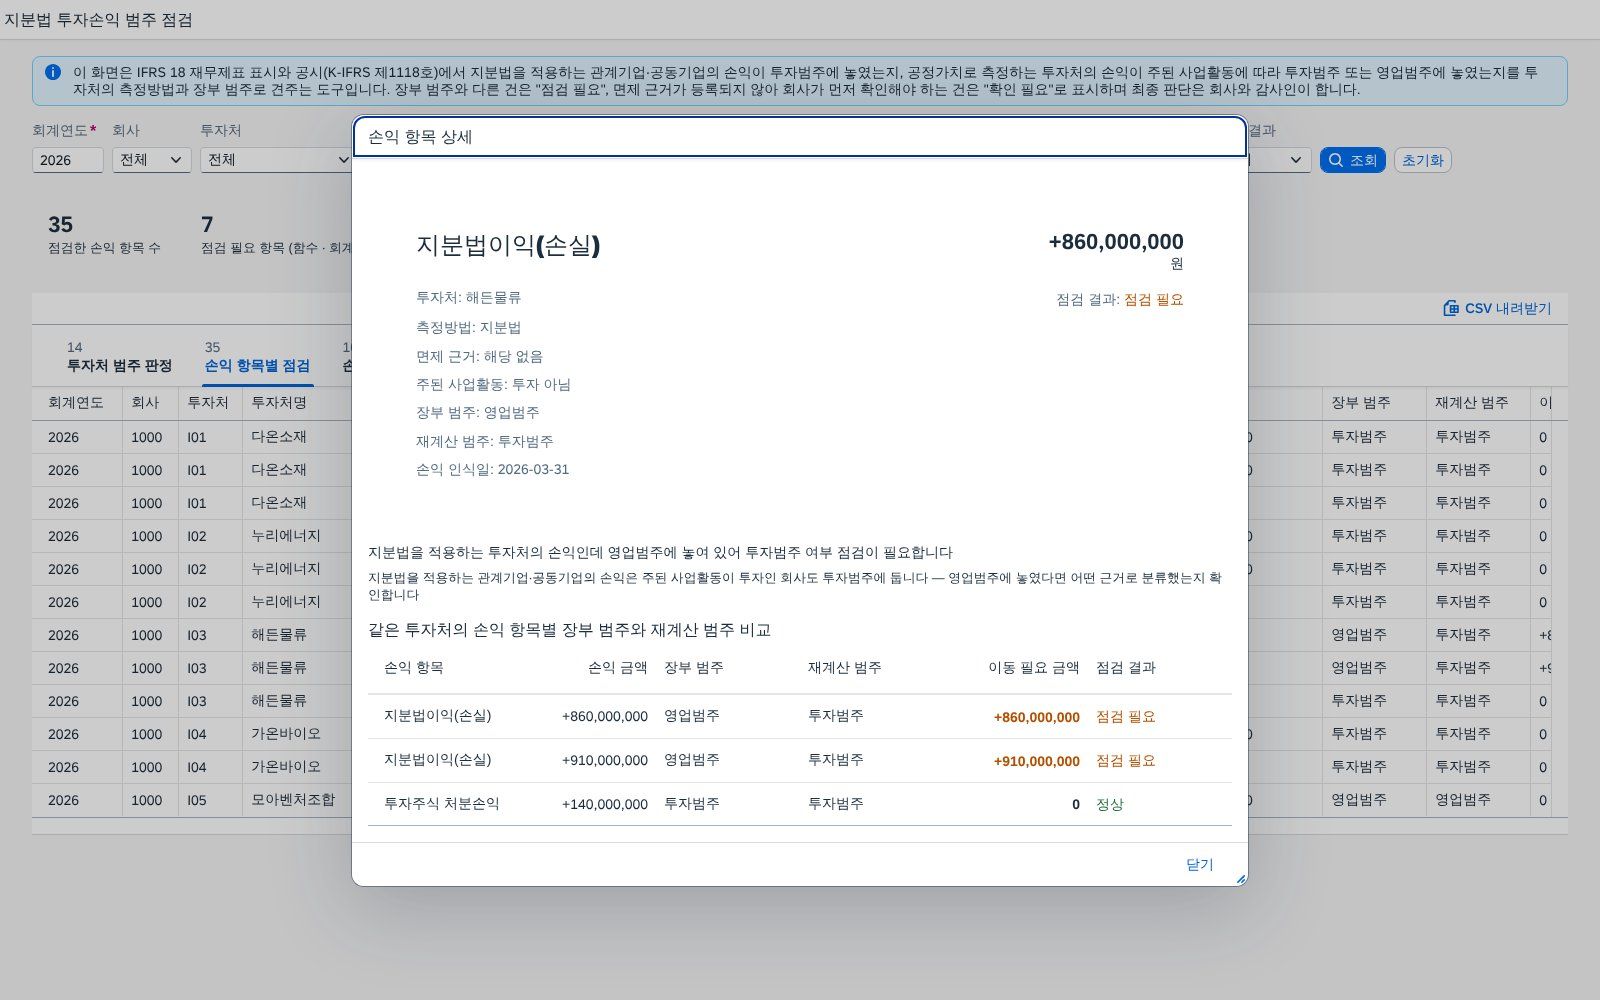Click 점검 필요 in the +910,000,000 dialog row
This screenshot has width=1600, height=1000.
coord(1126,761)
